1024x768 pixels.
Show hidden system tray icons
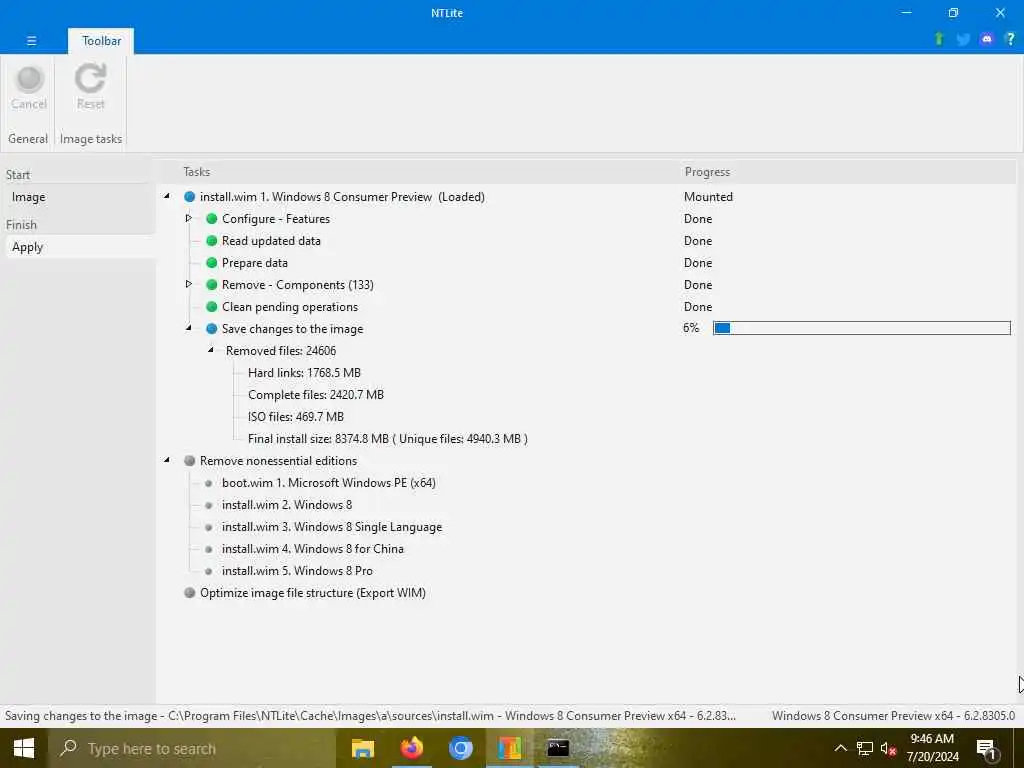[840, 748]
